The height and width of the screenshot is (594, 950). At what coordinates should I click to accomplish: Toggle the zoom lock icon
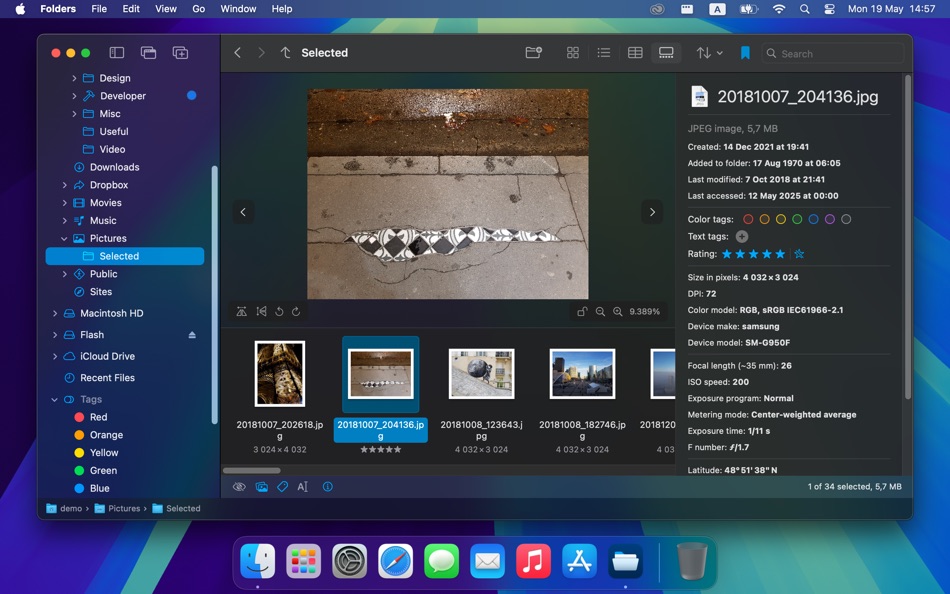582,312
